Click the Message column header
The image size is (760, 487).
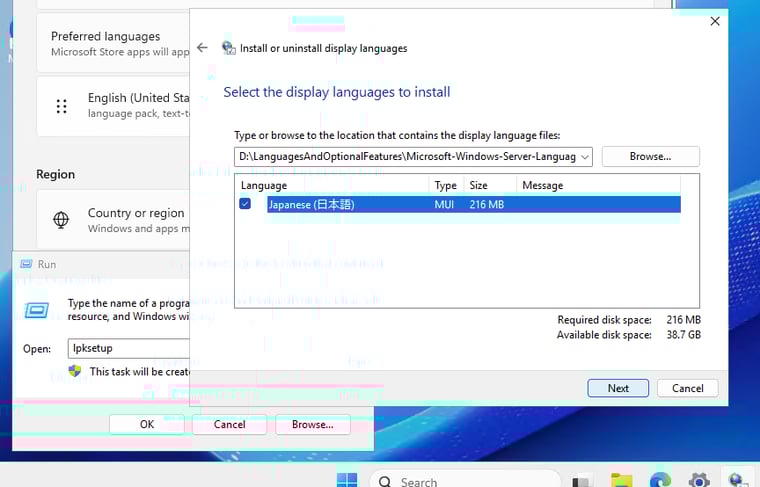click(599, 185)
